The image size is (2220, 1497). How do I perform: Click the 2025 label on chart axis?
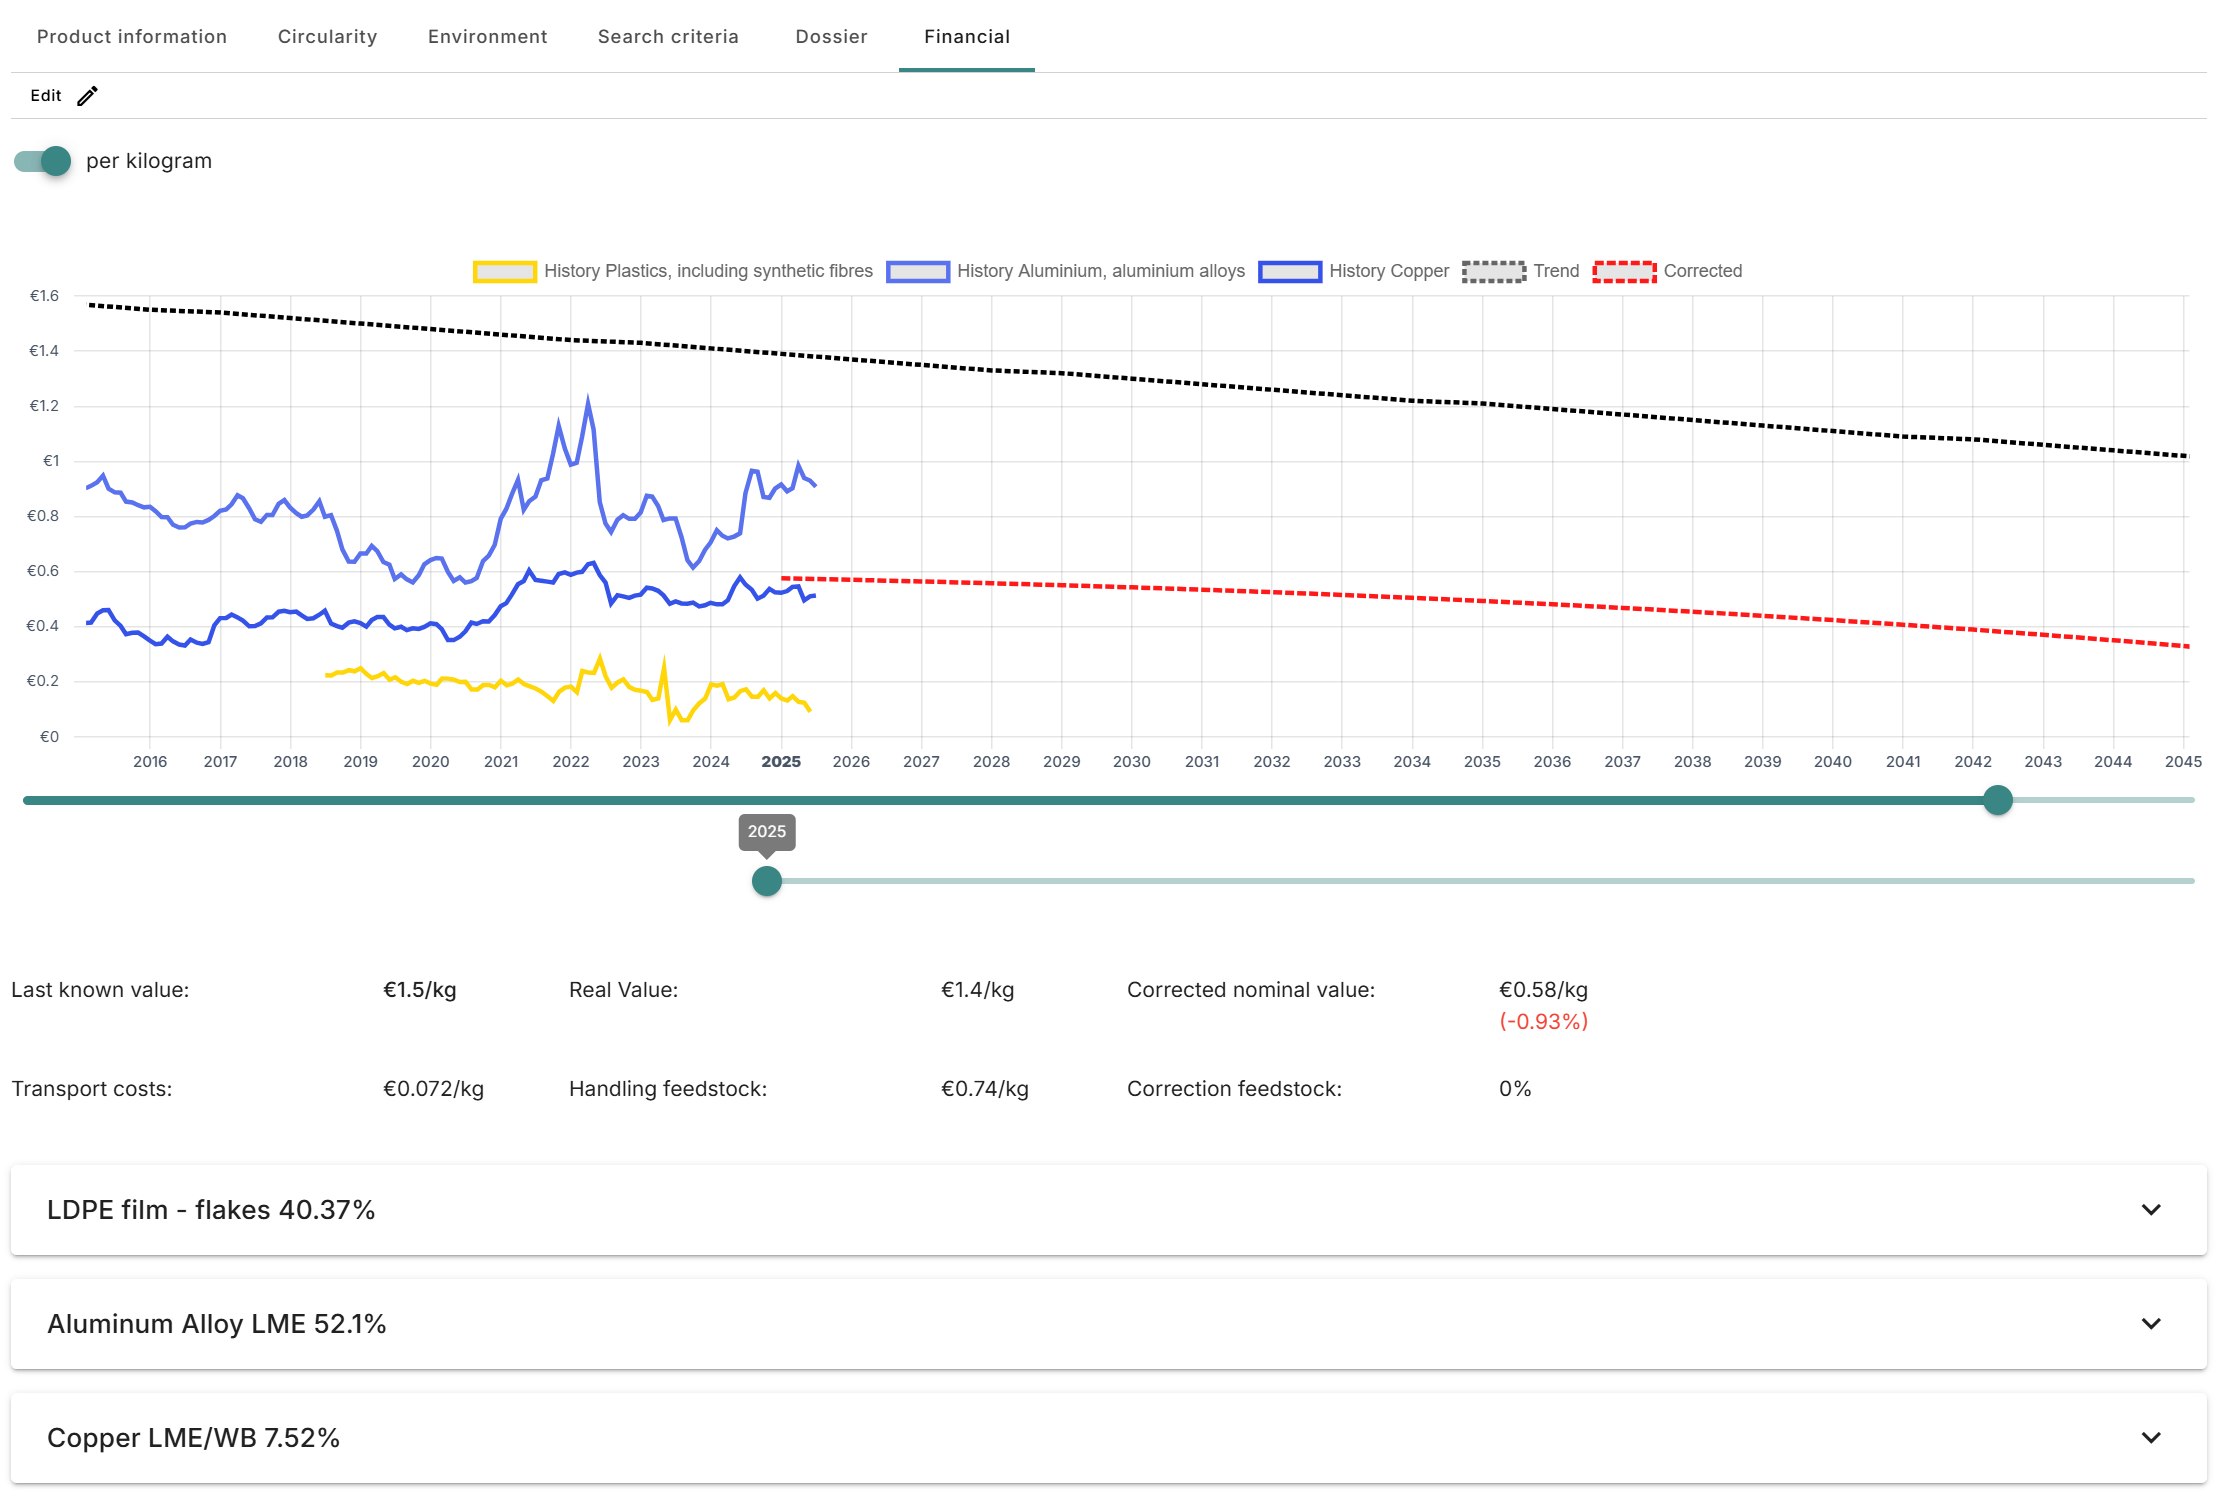tap(781, 762)
